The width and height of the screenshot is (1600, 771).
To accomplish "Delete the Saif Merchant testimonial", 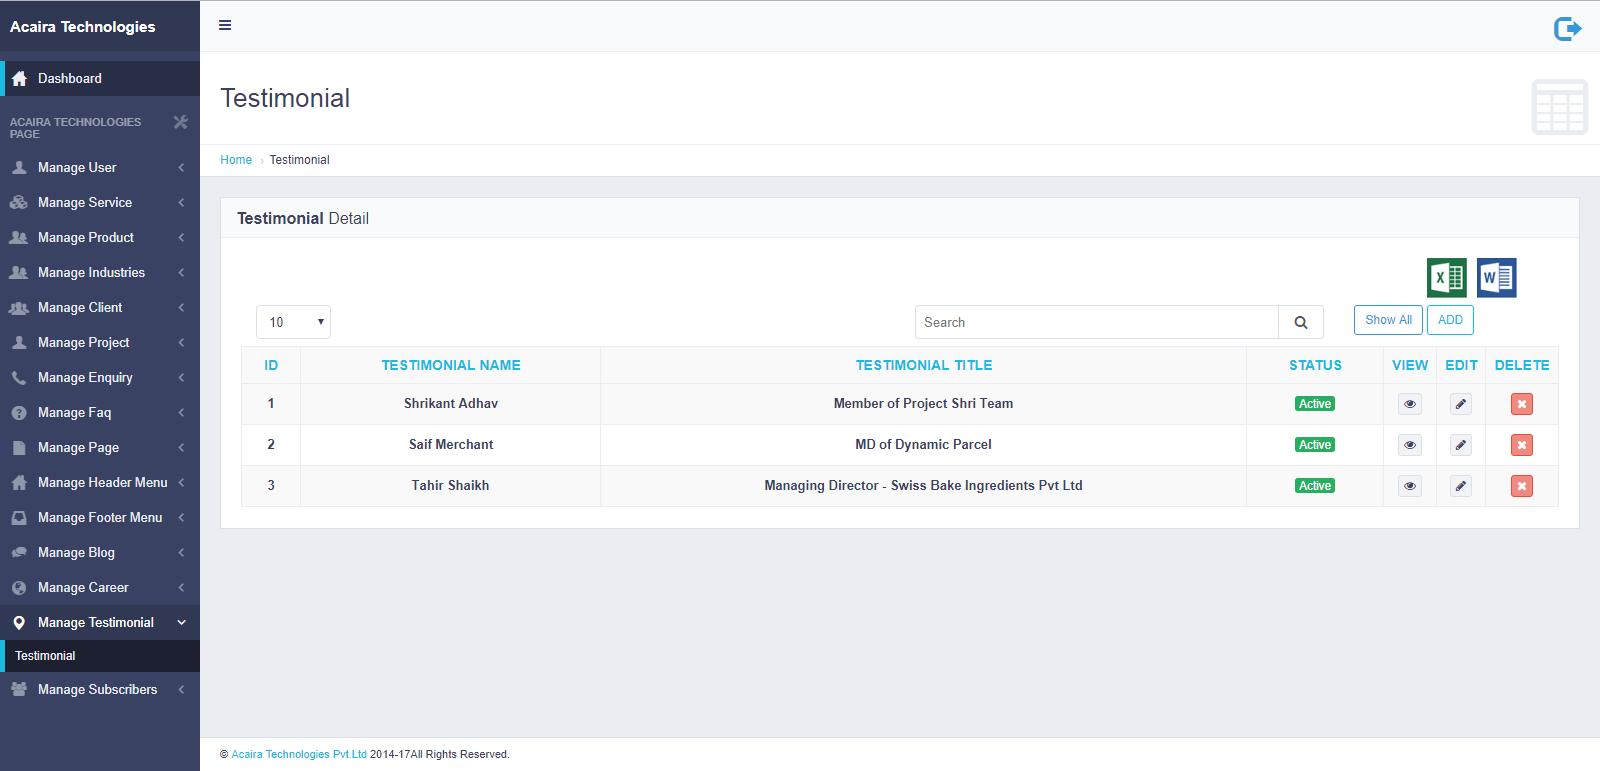I will pos(1521,445).
